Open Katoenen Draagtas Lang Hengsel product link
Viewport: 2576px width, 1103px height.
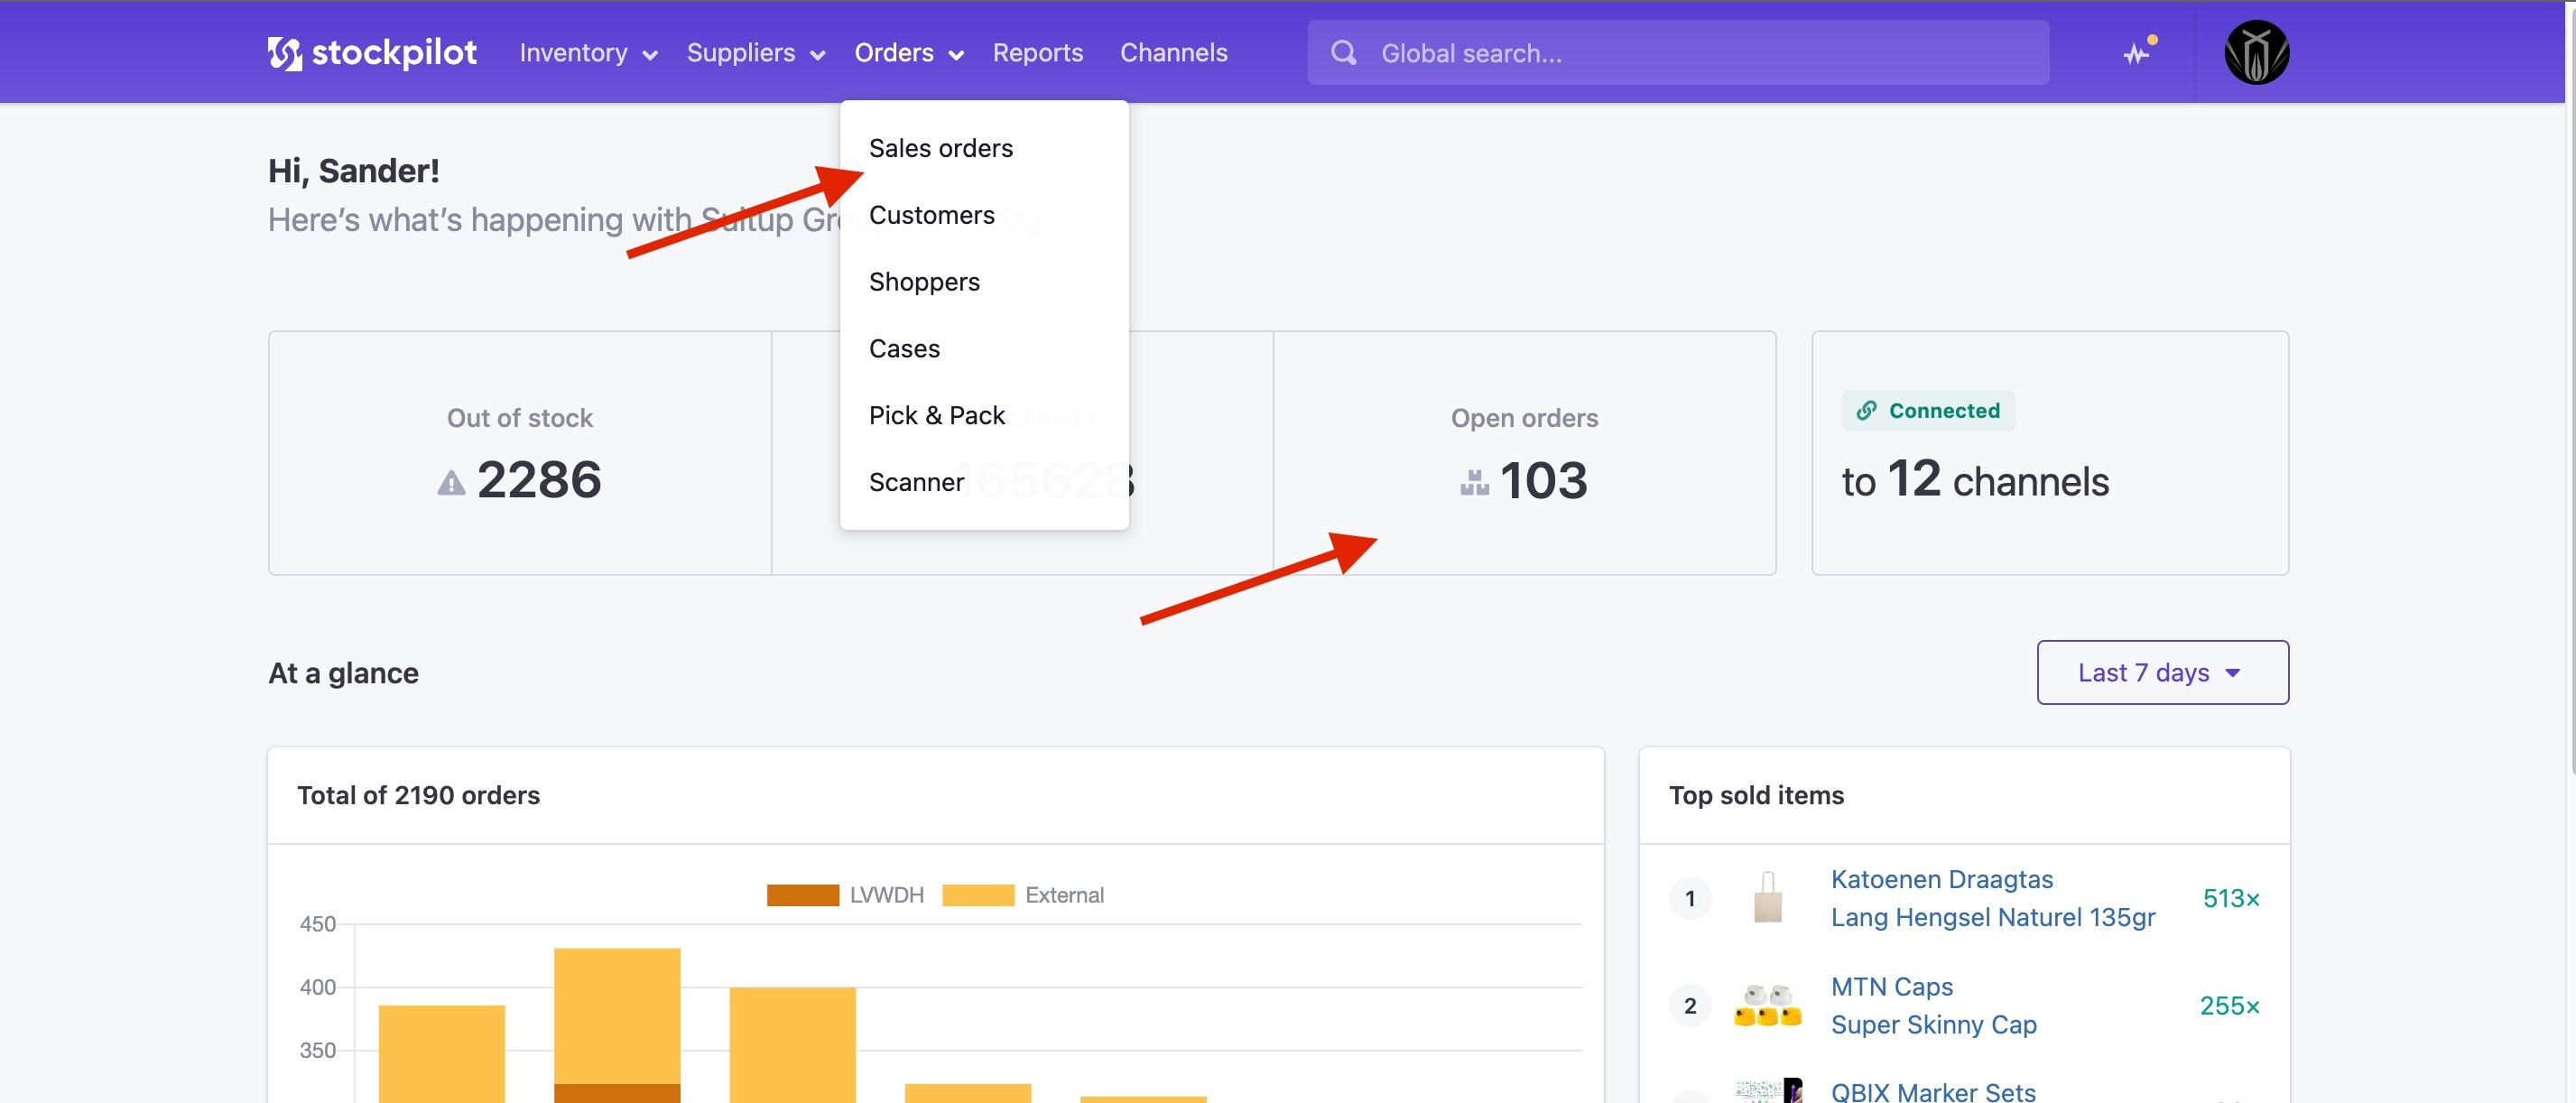1992,898
